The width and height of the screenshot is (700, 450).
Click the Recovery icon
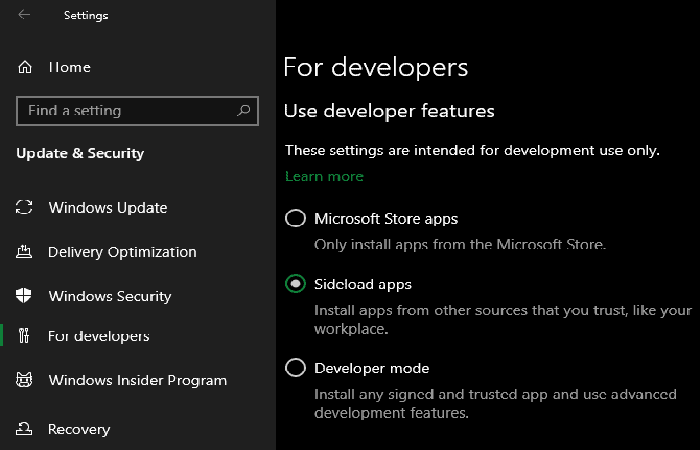24,429
